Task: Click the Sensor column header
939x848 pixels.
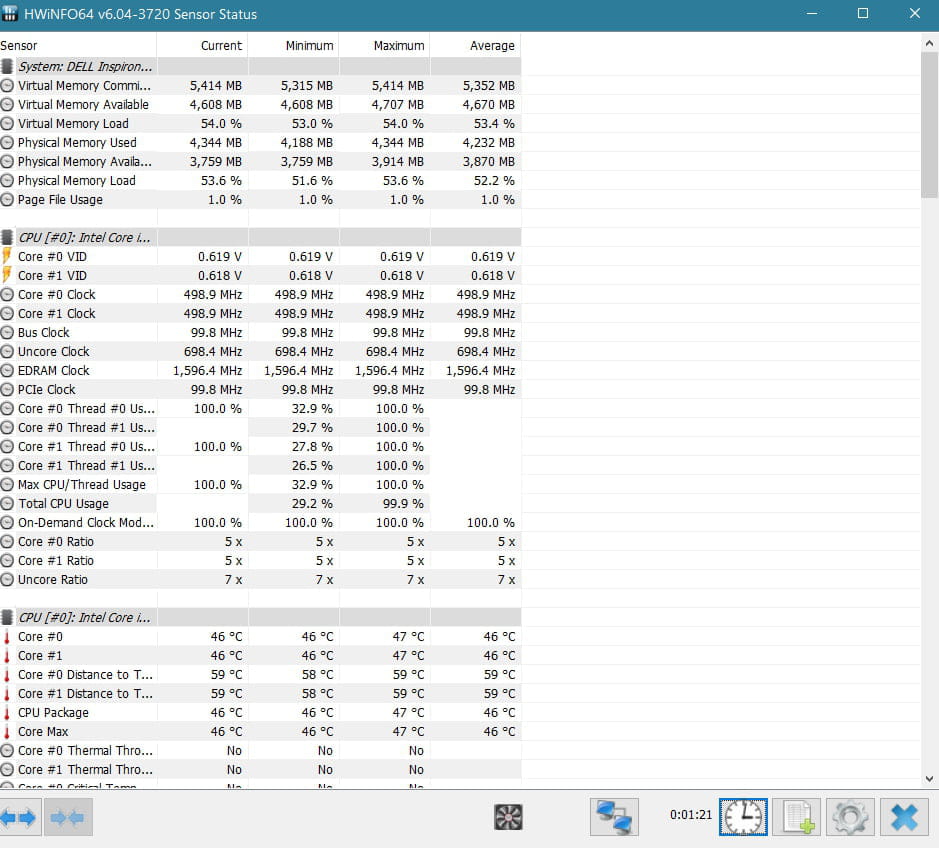Action: (78, 46)
